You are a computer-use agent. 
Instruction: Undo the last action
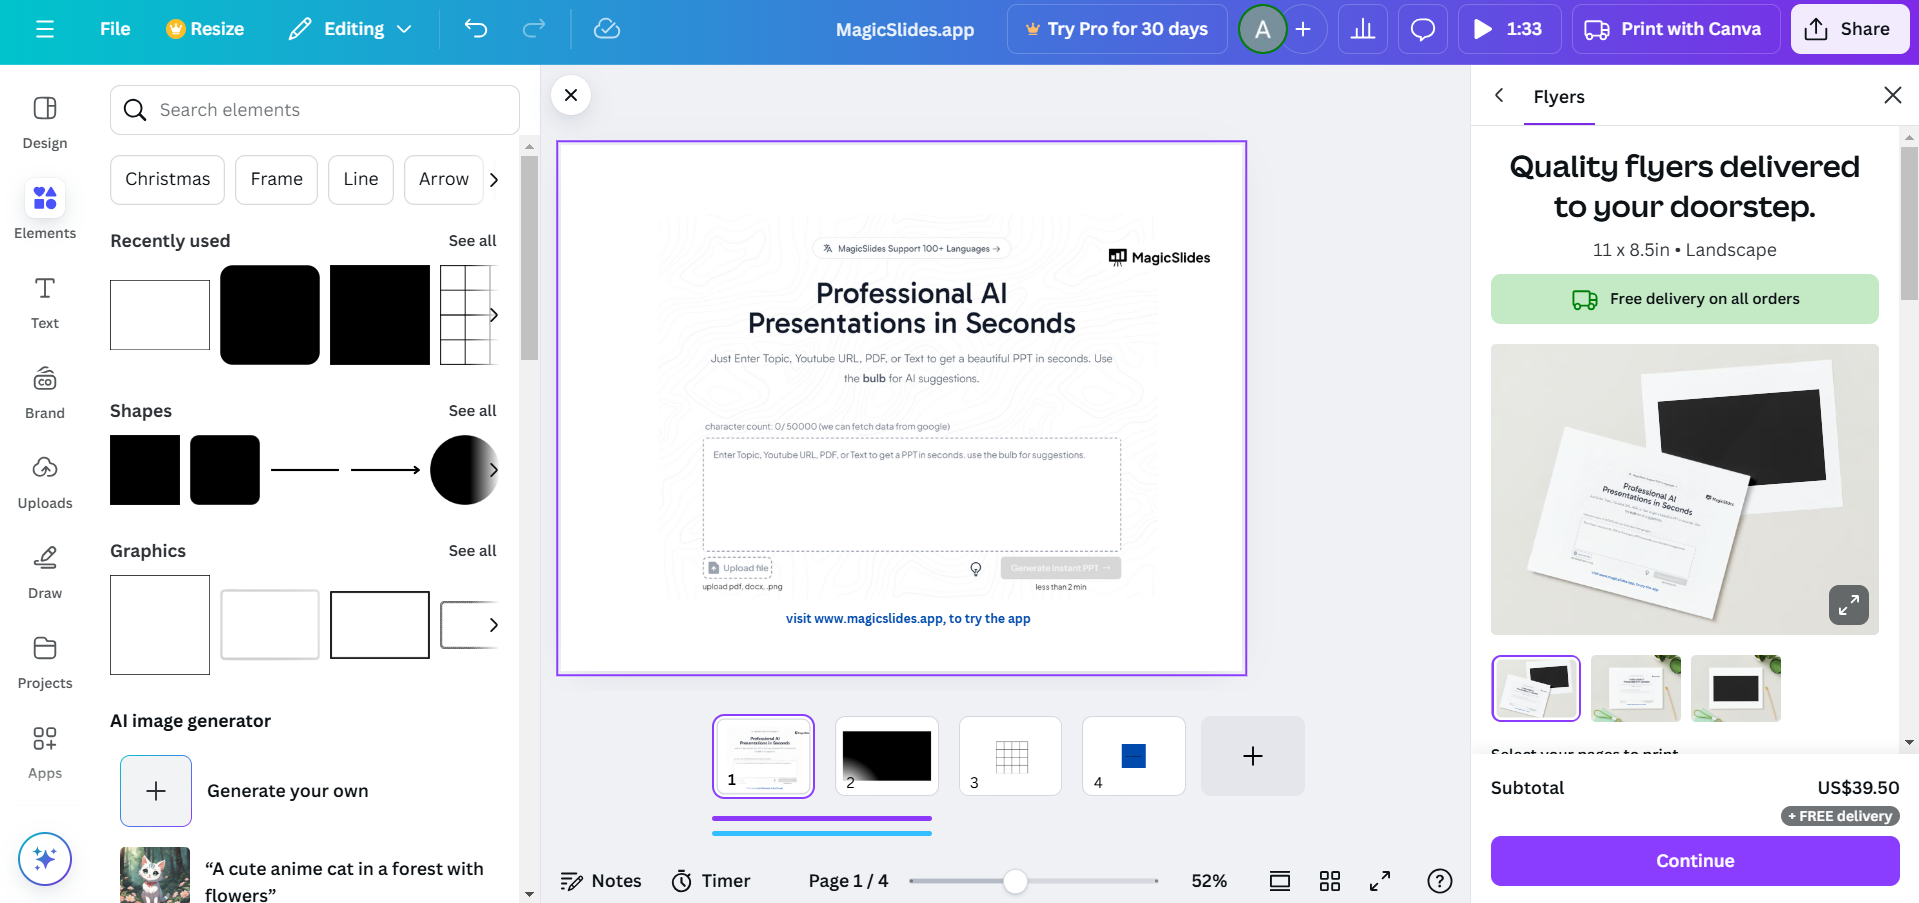pos(476,29)
